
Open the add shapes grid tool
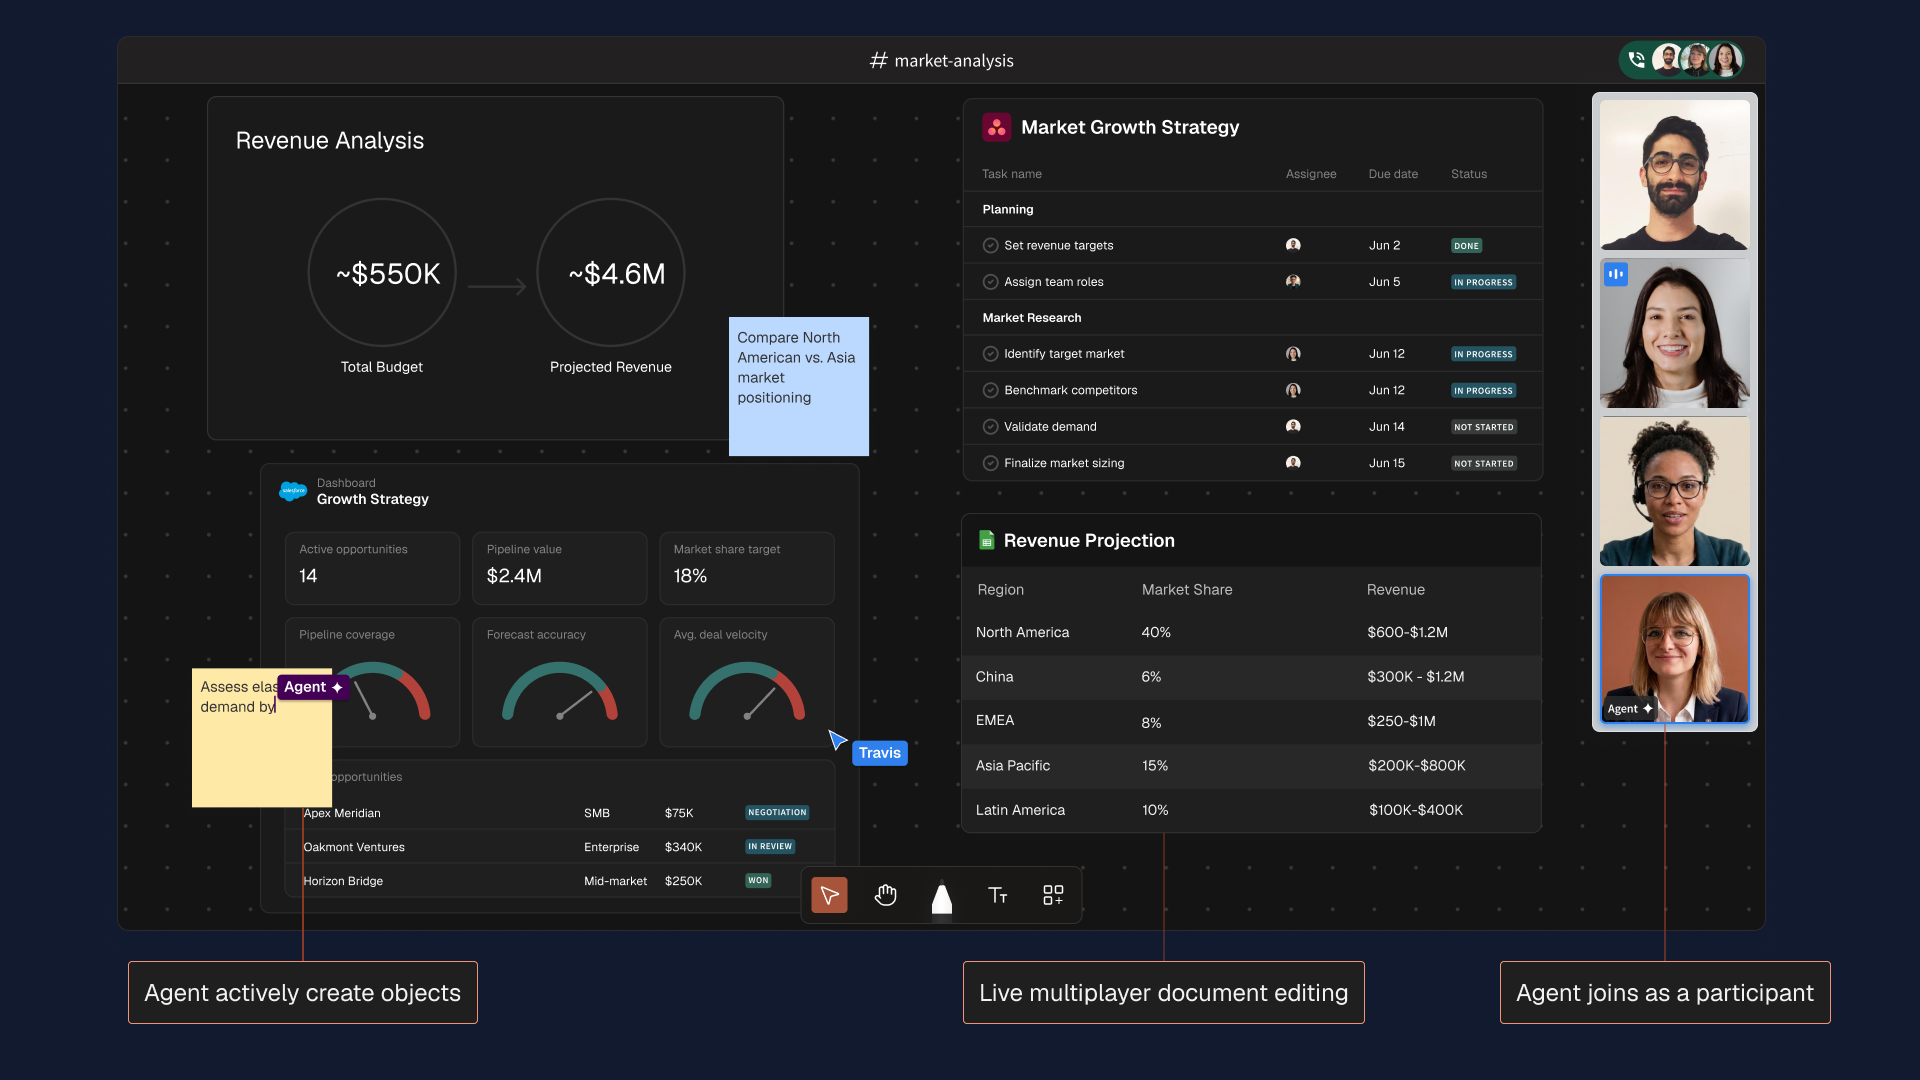pos(1053,895)
